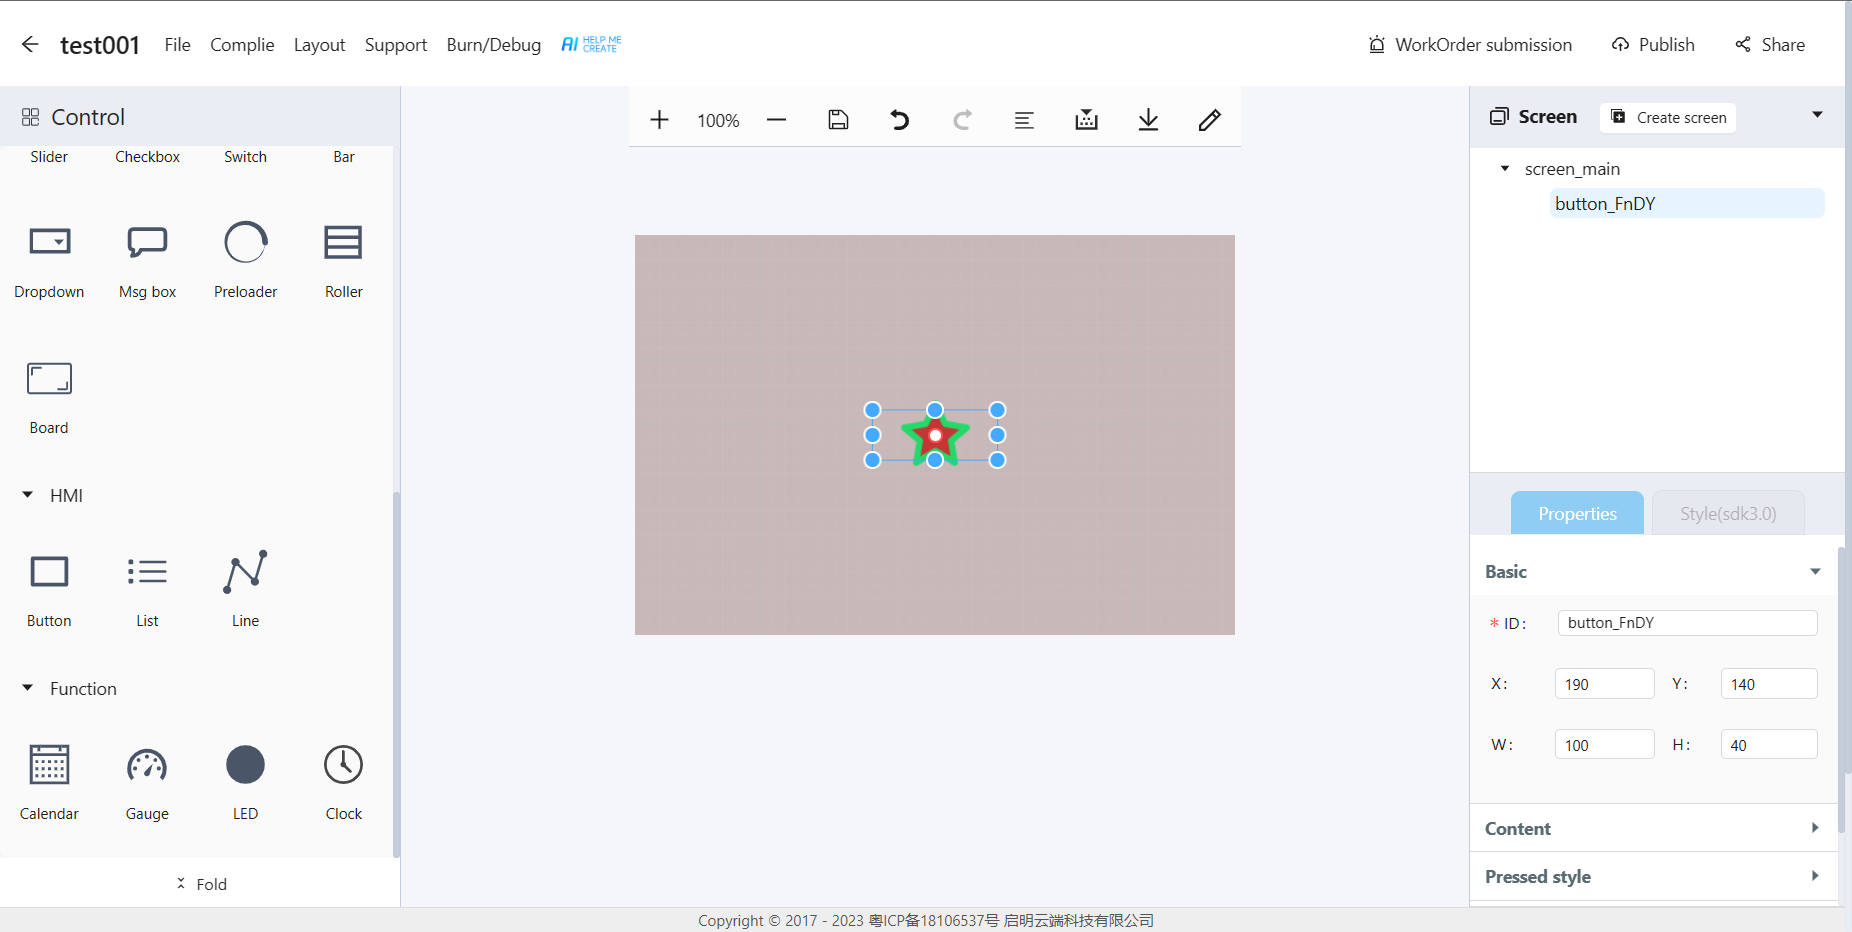Click the Share button
Viewport: 1852px width, 932px height.
click(x=1770, y=44)
